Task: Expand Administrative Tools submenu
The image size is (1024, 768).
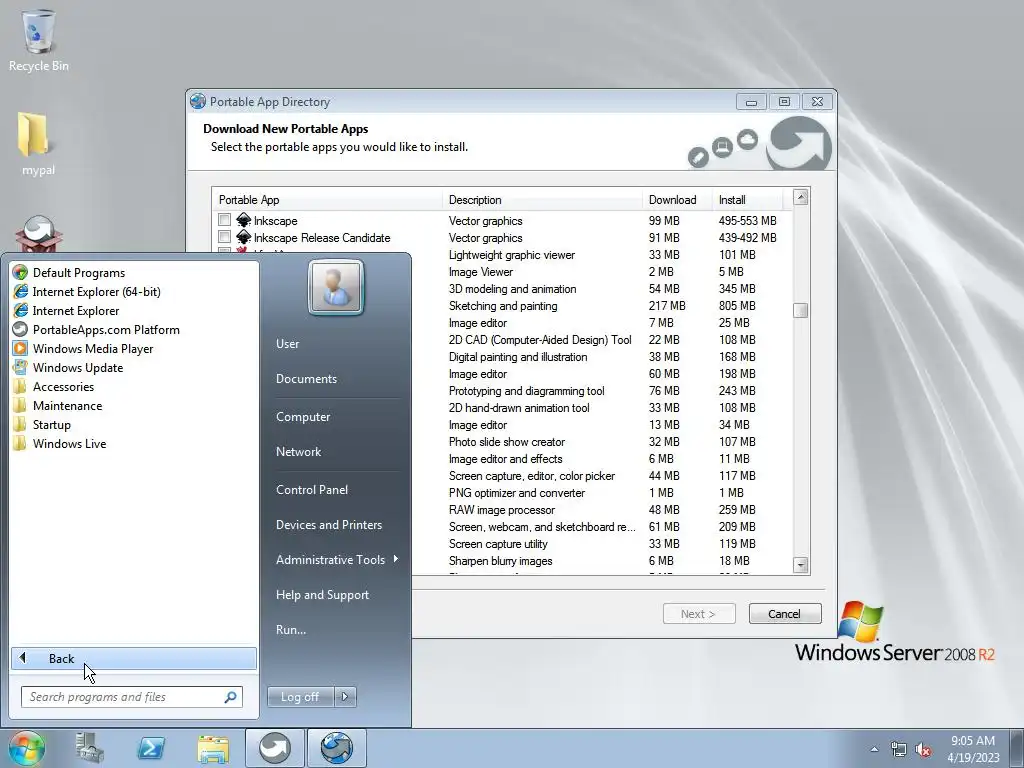Action: click(336, 560)
